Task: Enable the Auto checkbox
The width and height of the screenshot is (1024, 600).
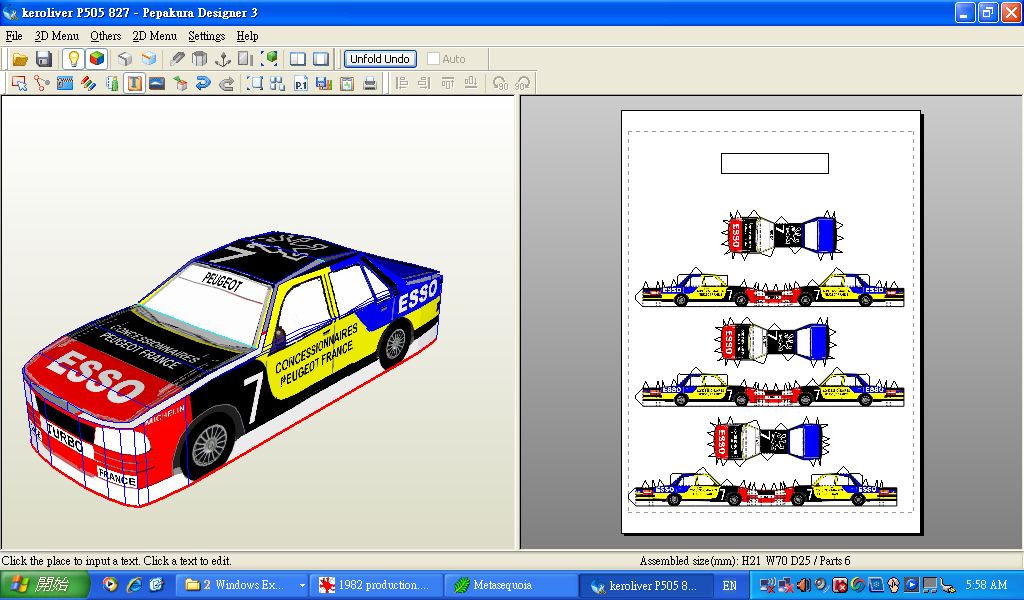Action: (x=433, y=59)
